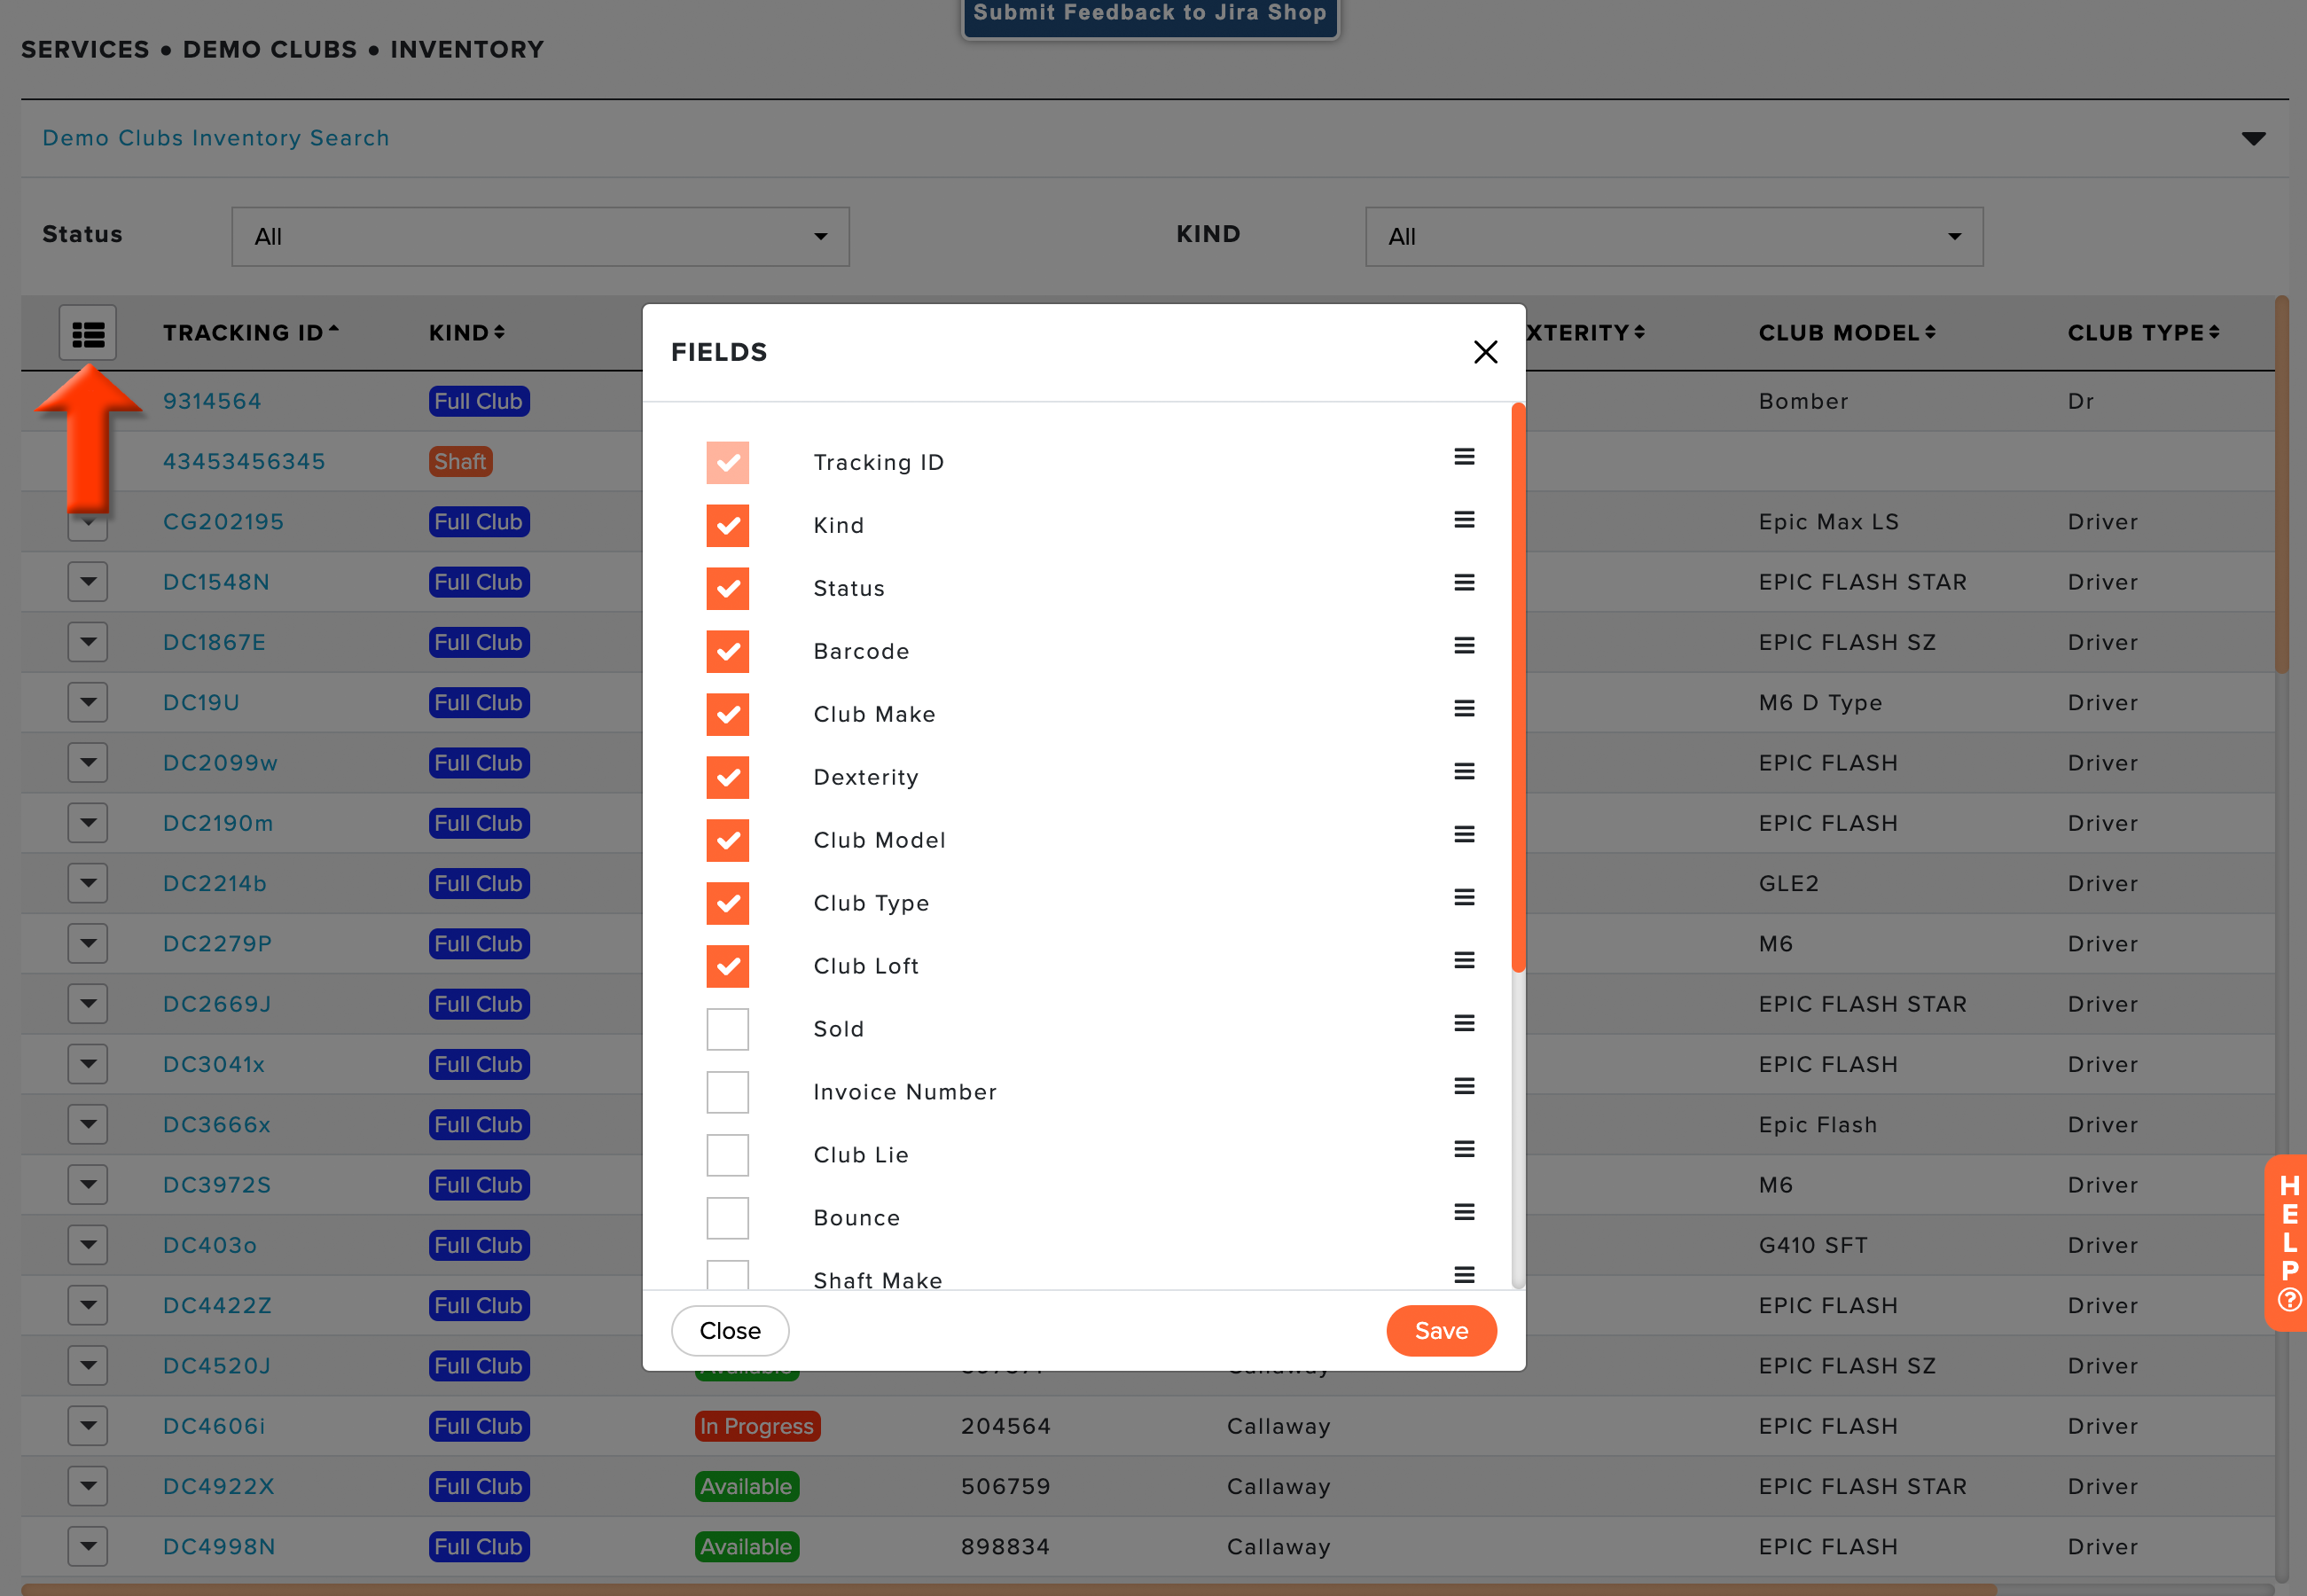Image resolution: width=2307 pixels, height=1596 pixels.
Task: Open tracking ID DC3041x link
Action: coord(214,1064)
